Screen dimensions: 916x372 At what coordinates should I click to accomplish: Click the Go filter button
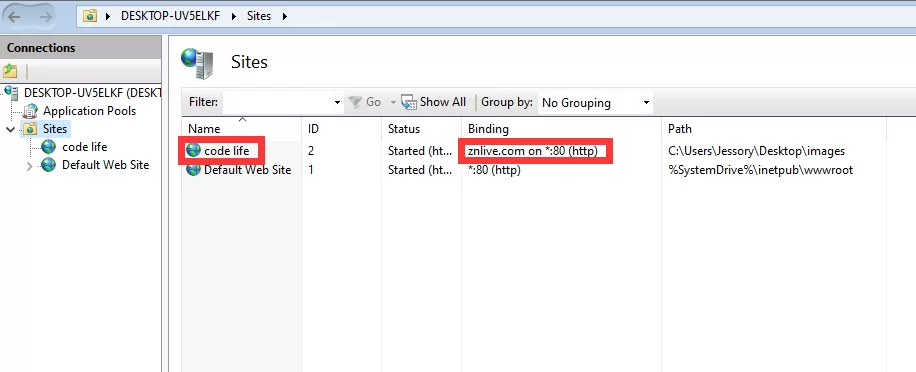coord(365,102)
